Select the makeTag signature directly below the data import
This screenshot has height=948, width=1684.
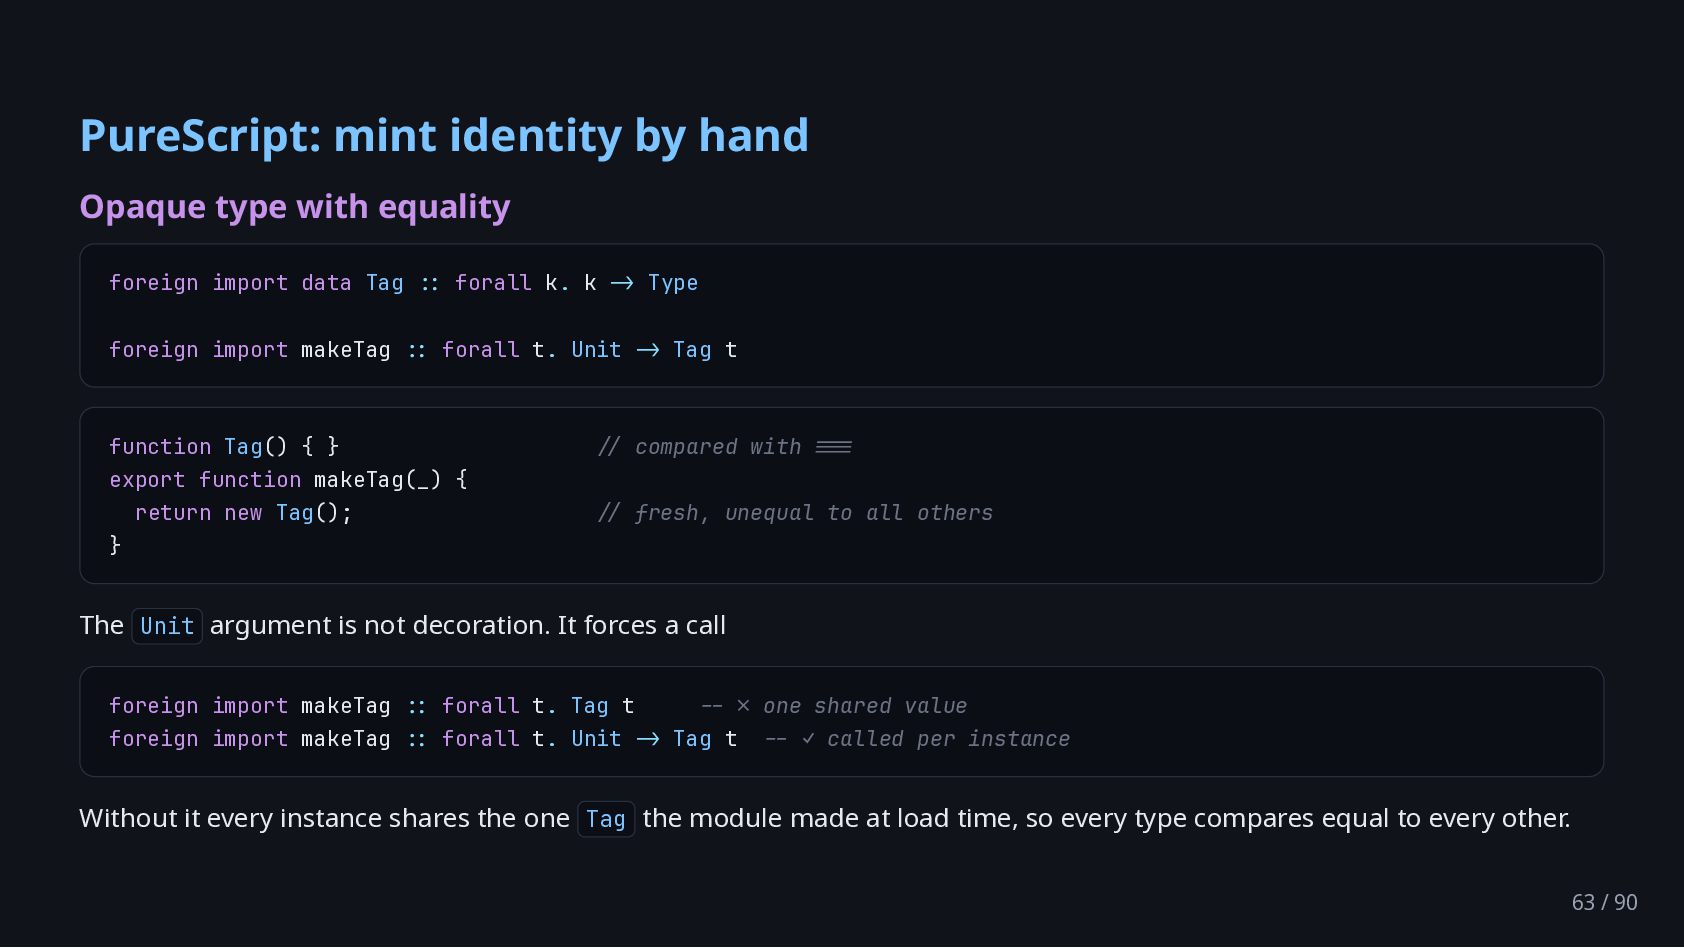pos(423,350)
